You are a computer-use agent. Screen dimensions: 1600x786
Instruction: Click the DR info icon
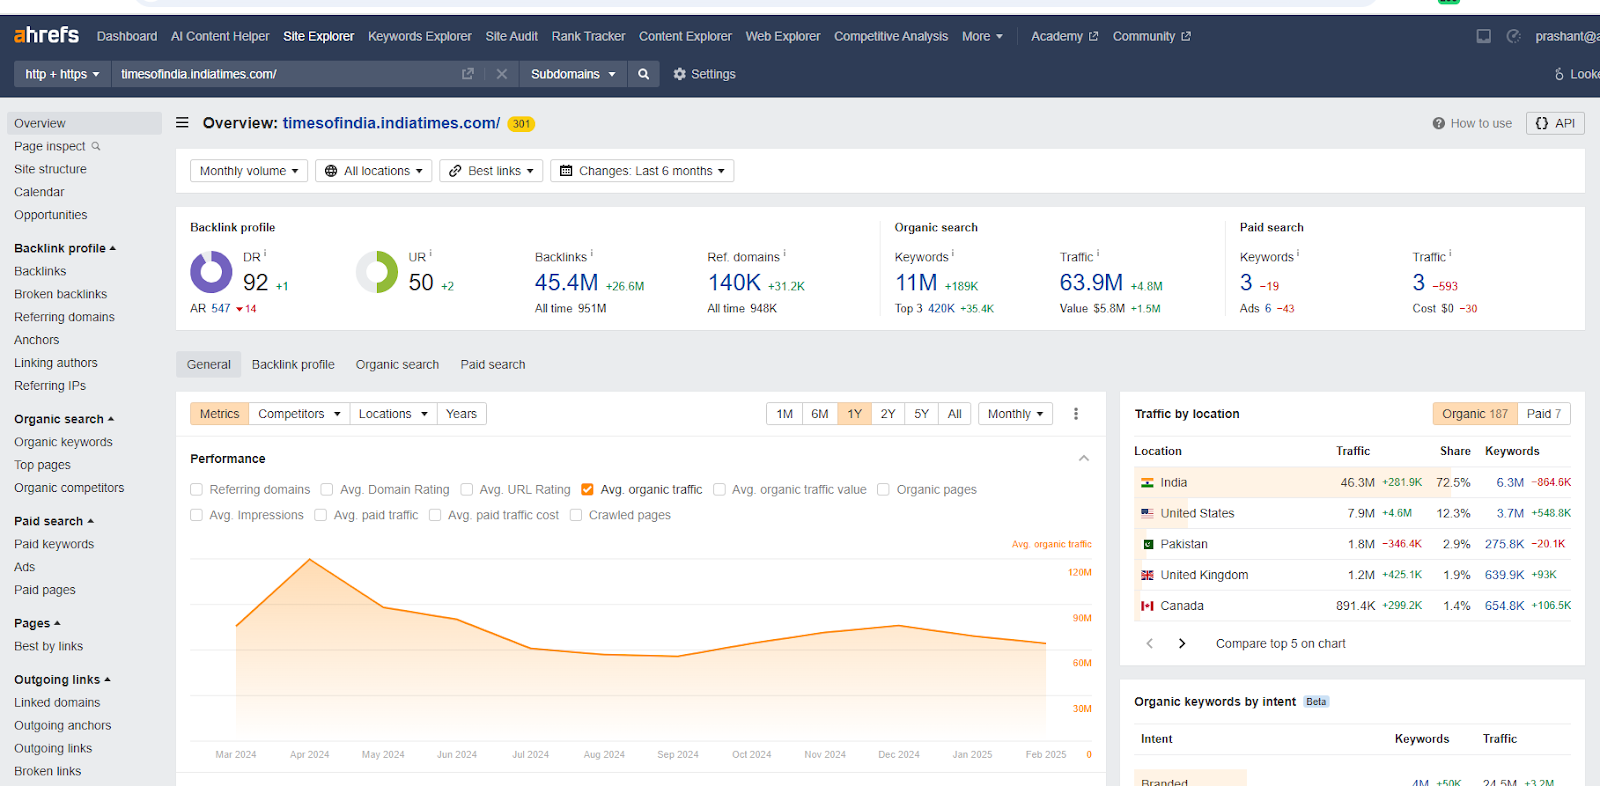pyautogui.click(x=265, y=253)
